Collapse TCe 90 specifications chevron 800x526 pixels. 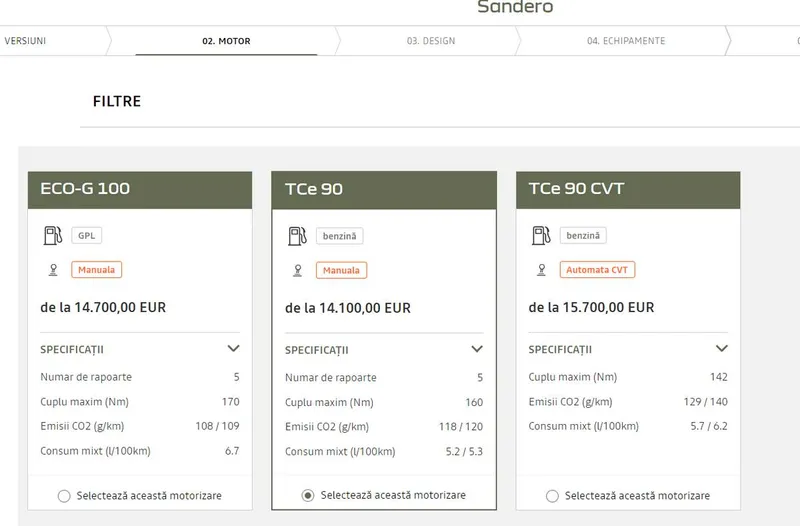point(477,349)
